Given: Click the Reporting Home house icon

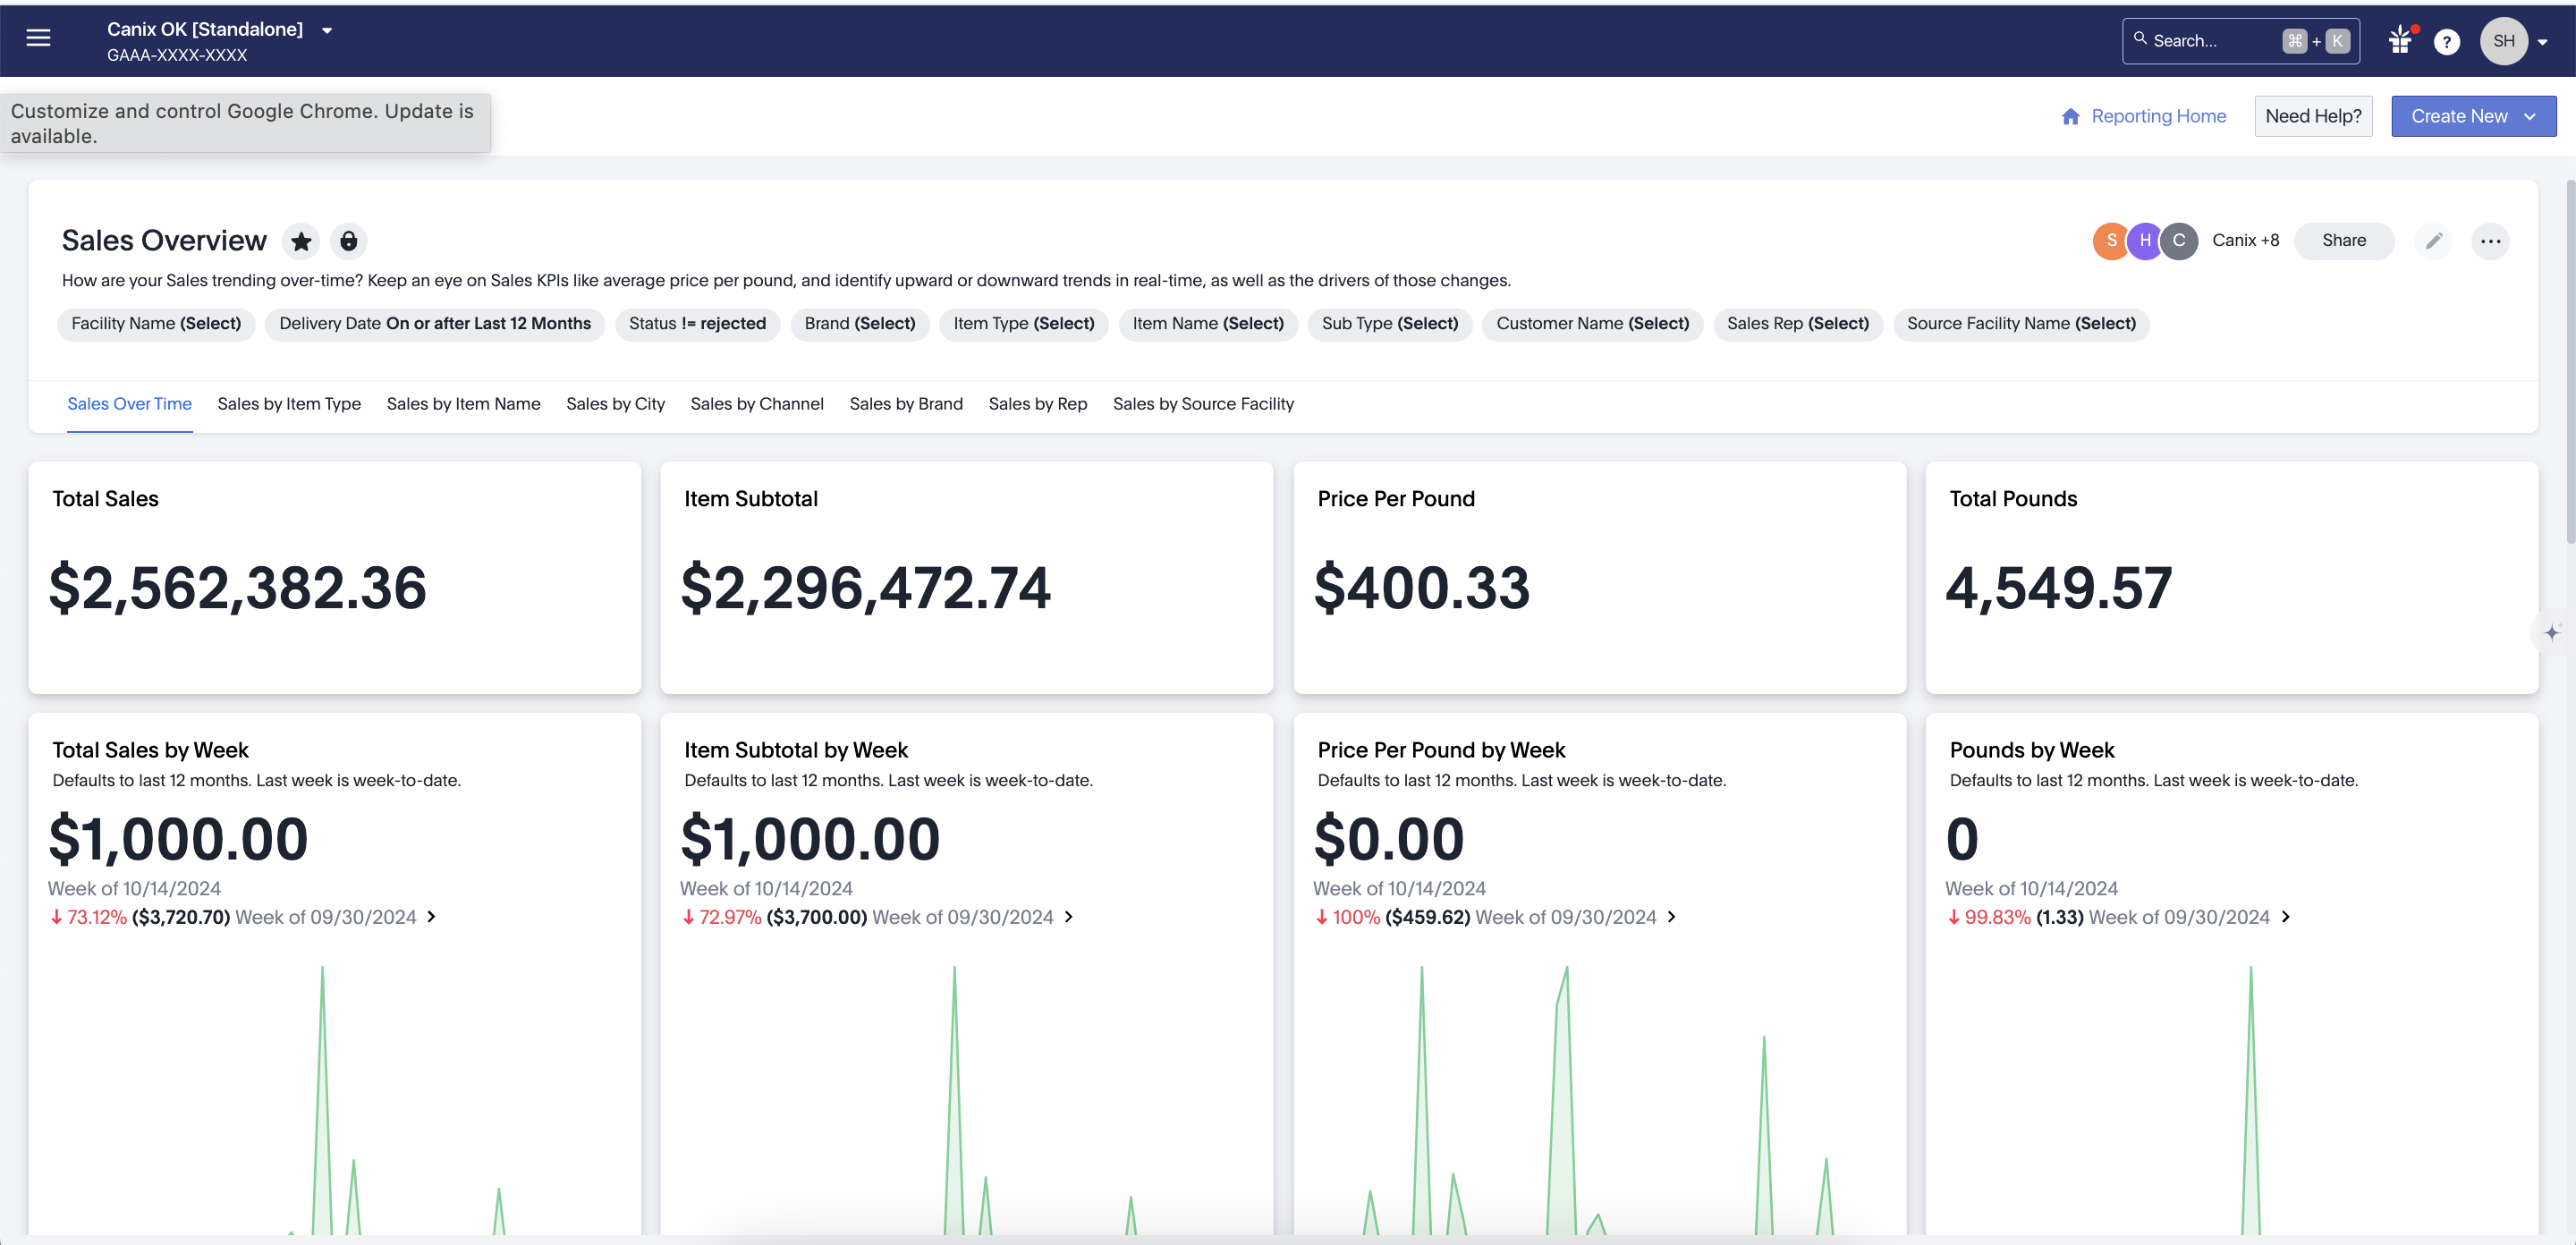Looking at the screenshot, I should [2070, 117].
